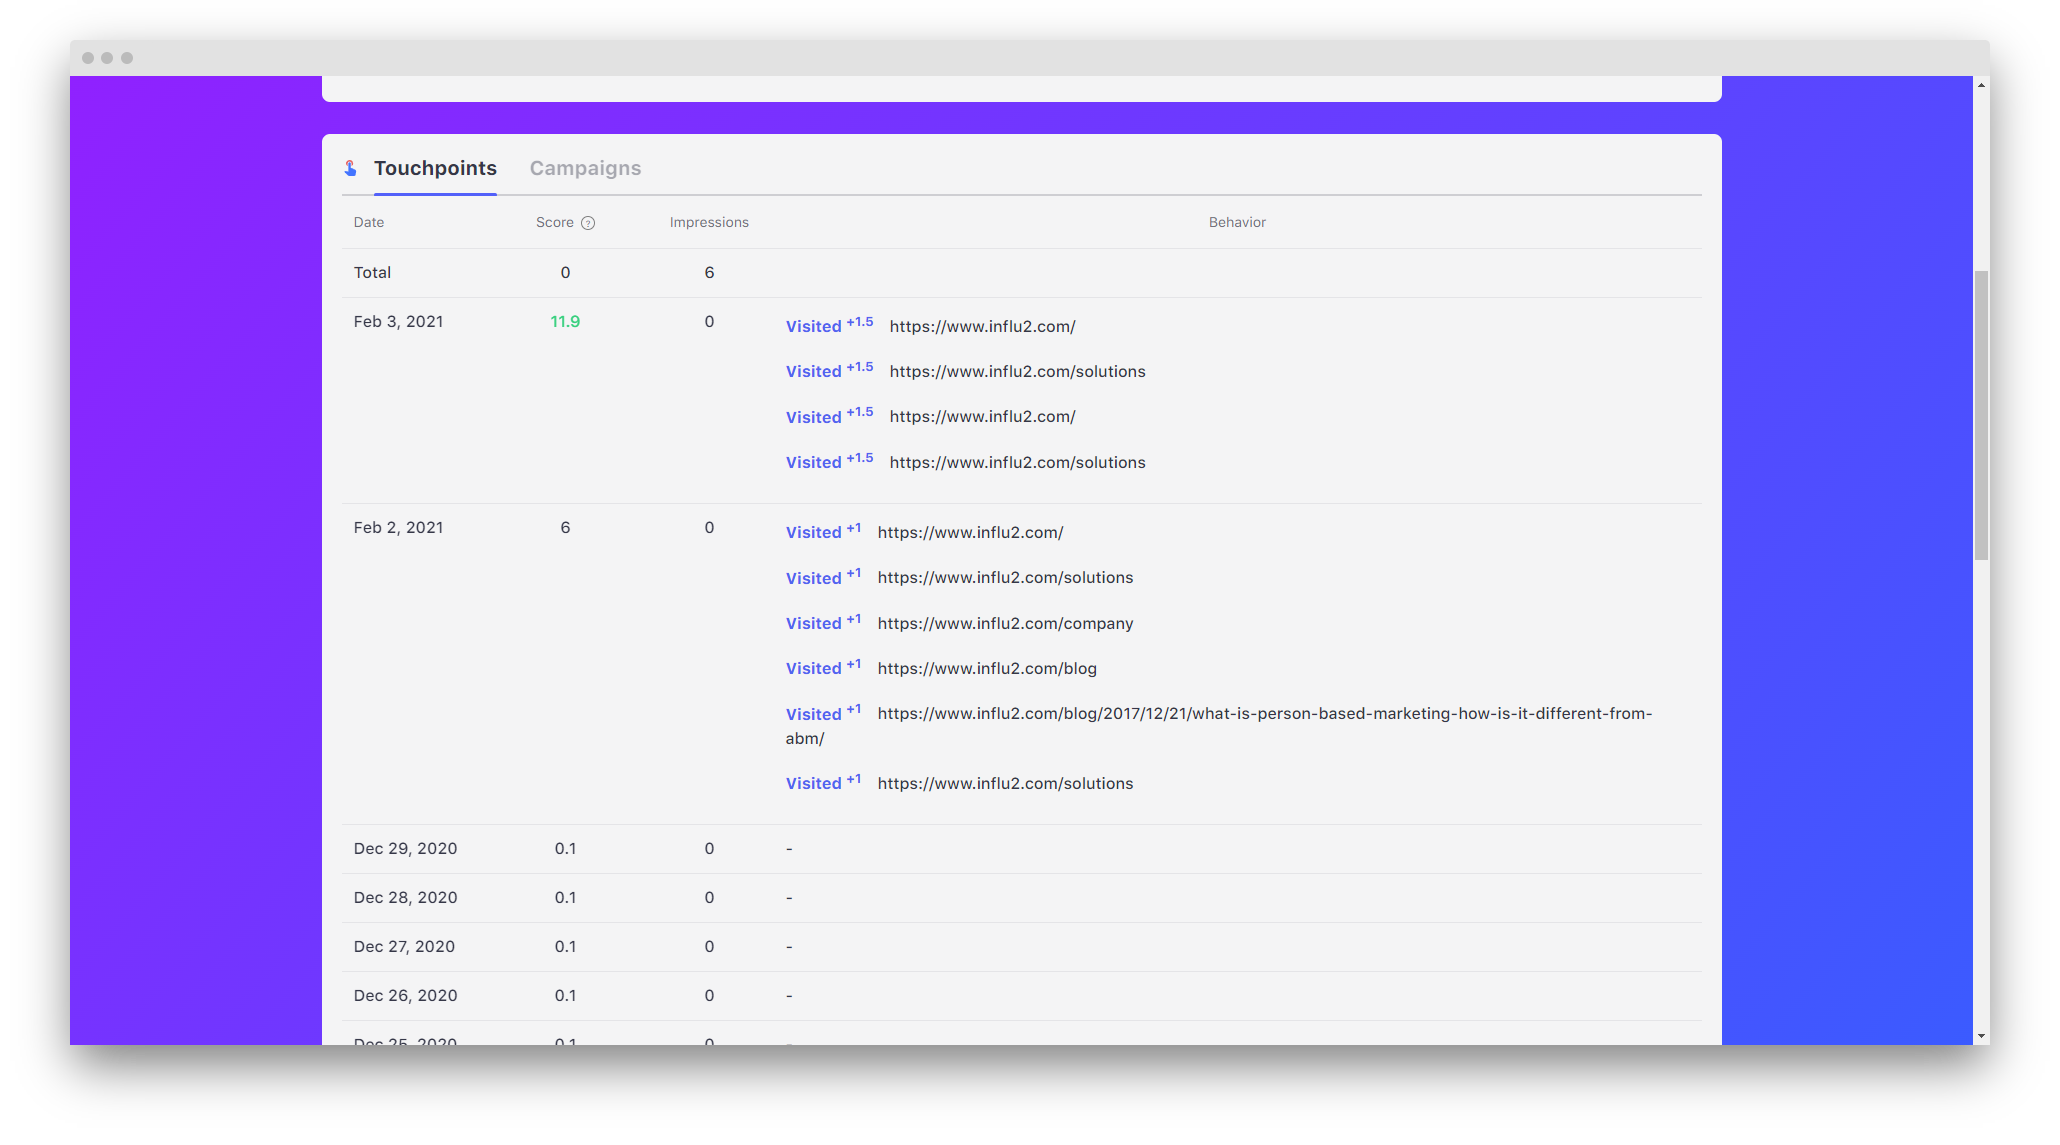Select the Dec 27, 2020 row

tap(404, 946)
